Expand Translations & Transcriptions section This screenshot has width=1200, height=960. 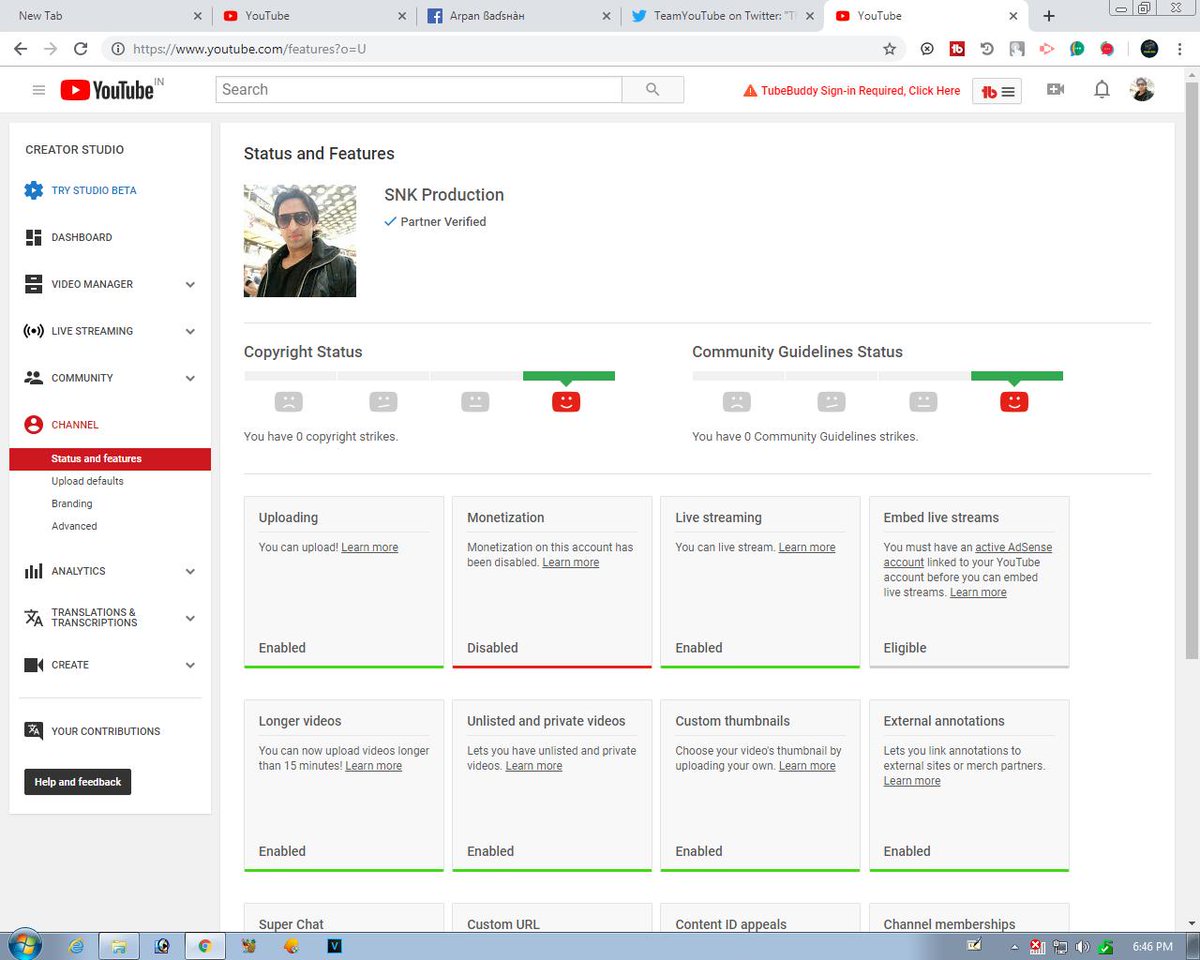pos(190,618)
